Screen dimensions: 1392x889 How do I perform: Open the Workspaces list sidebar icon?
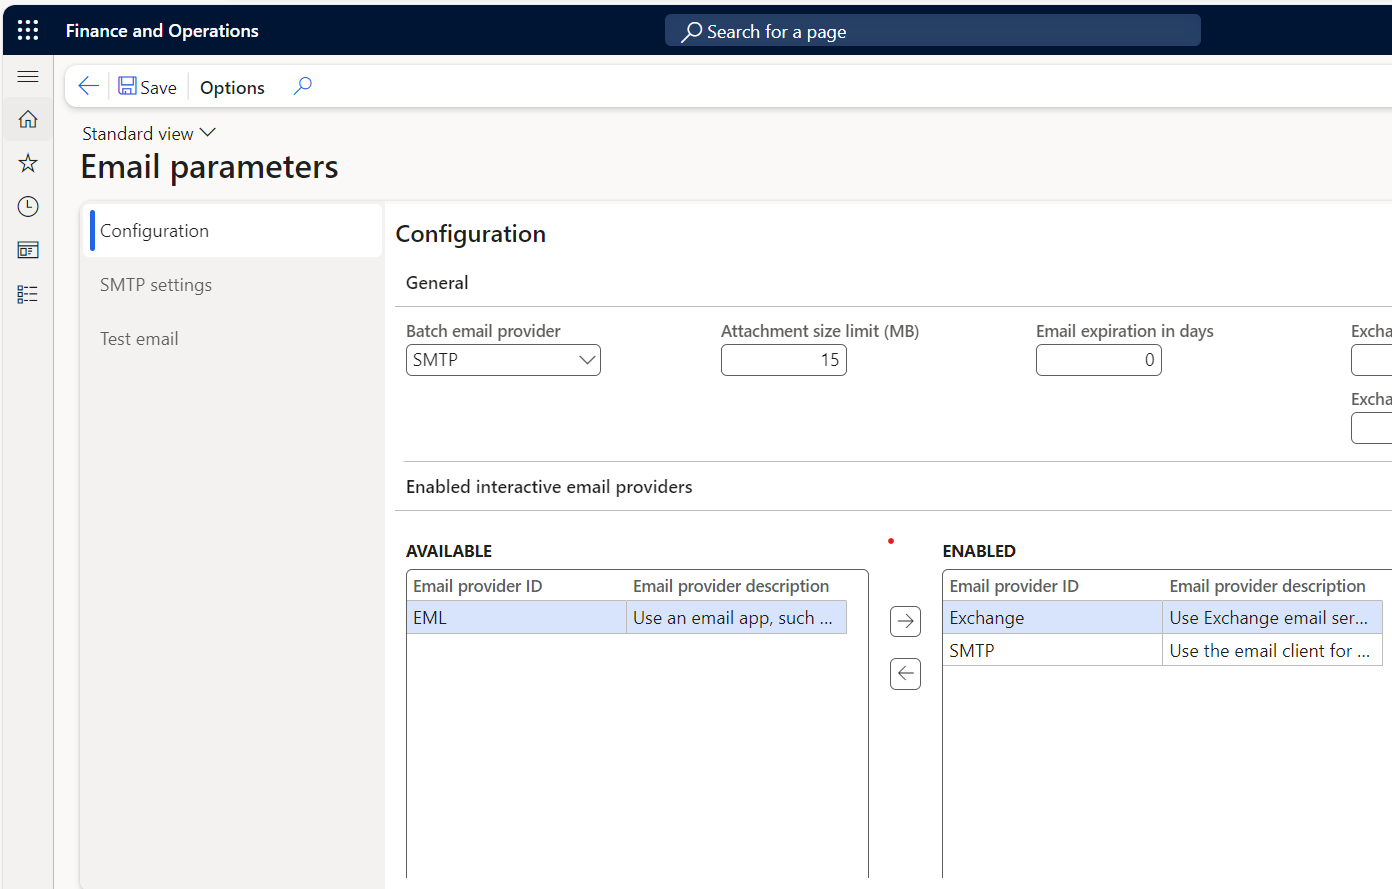[27, 294]
